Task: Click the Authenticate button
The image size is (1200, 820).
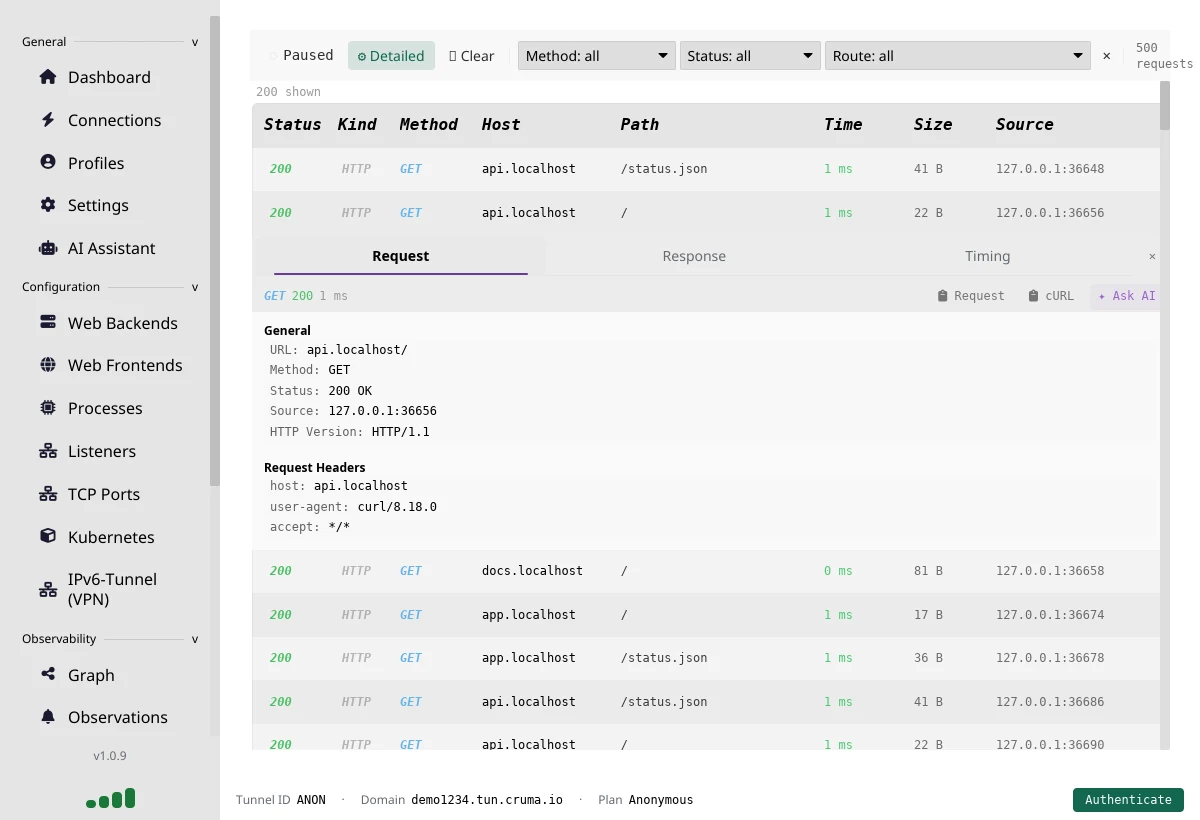Action: [1128, 800]
